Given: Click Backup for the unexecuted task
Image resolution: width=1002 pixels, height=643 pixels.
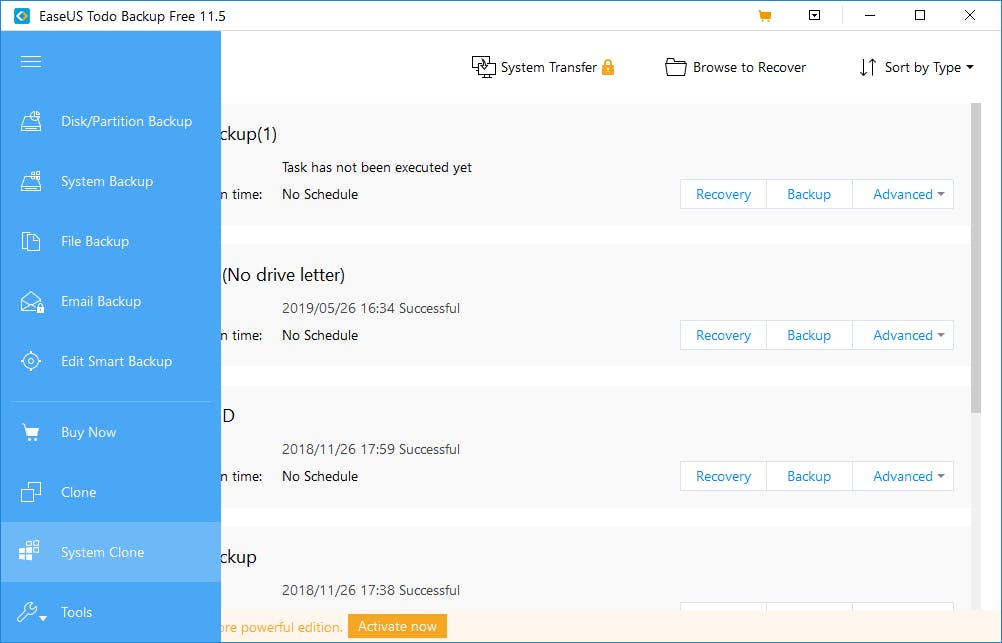Looking at the screenshot, I should [x=809, y=194].
